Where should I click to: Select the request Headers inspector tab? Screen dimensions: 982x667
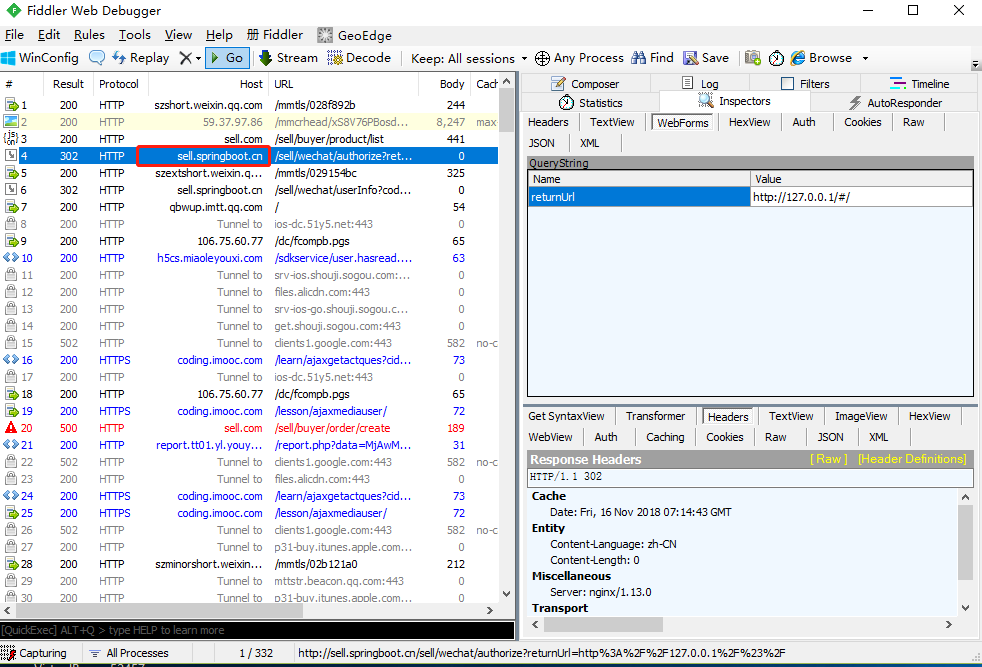pyautogui.click(x=548, y=122)
